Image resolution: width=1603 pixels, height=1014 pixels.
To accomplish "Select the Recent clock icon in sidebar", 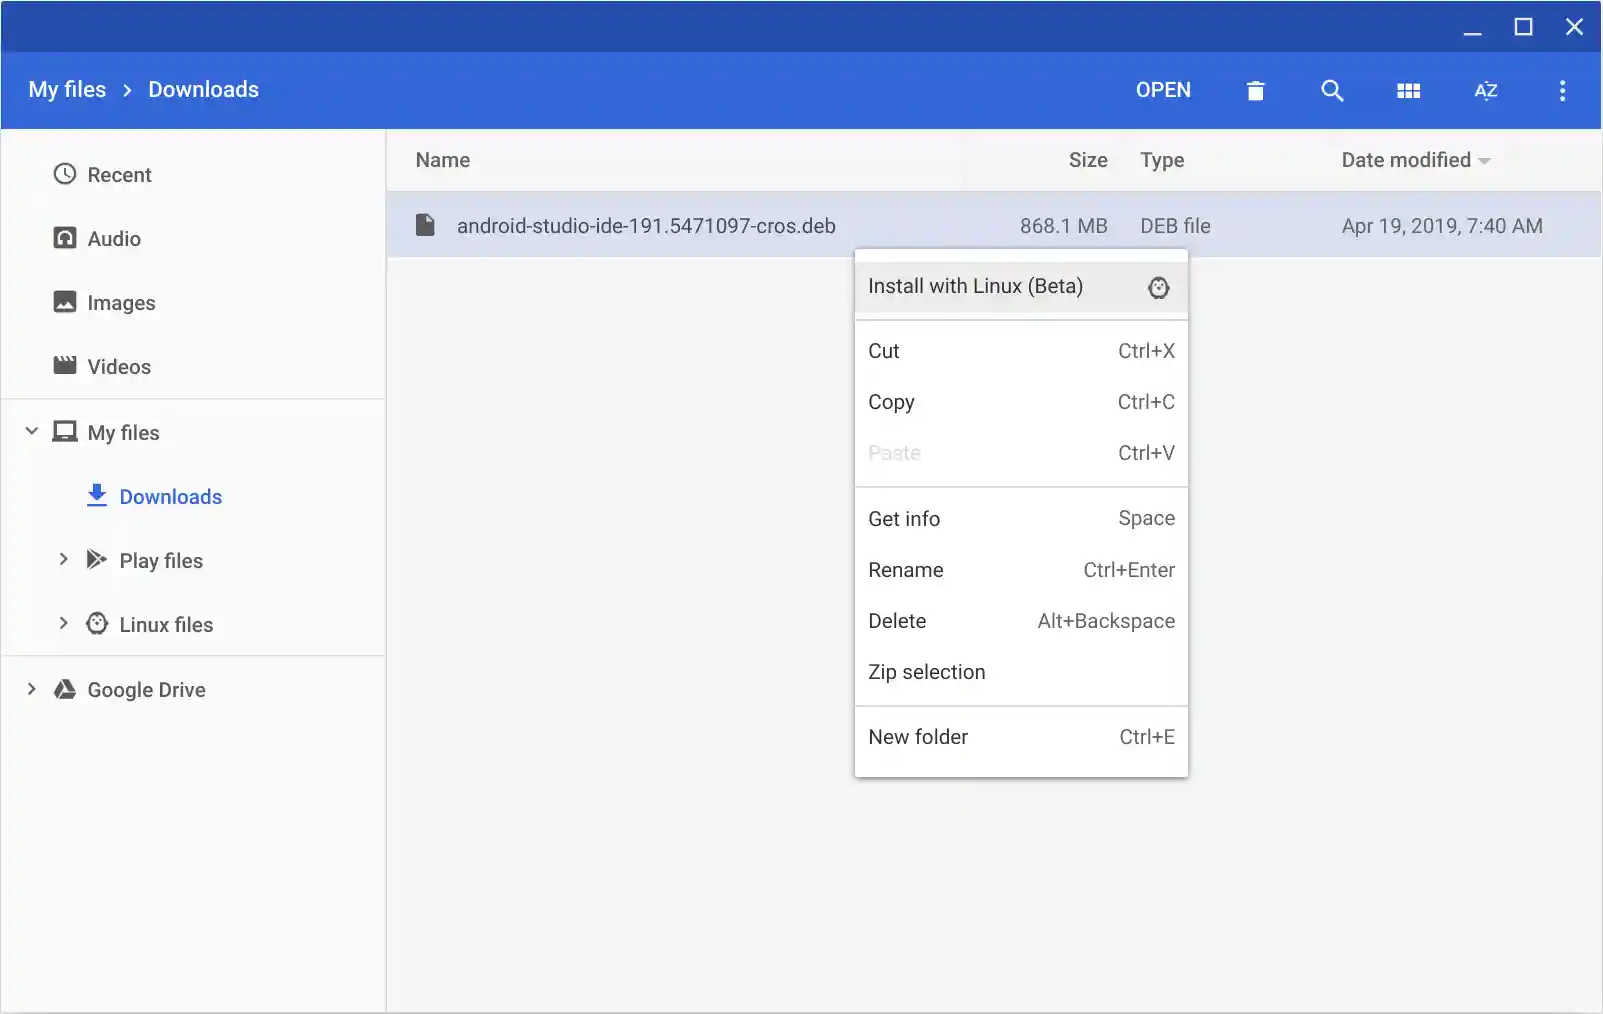I will pyautogui.click(x=64, y=173).
